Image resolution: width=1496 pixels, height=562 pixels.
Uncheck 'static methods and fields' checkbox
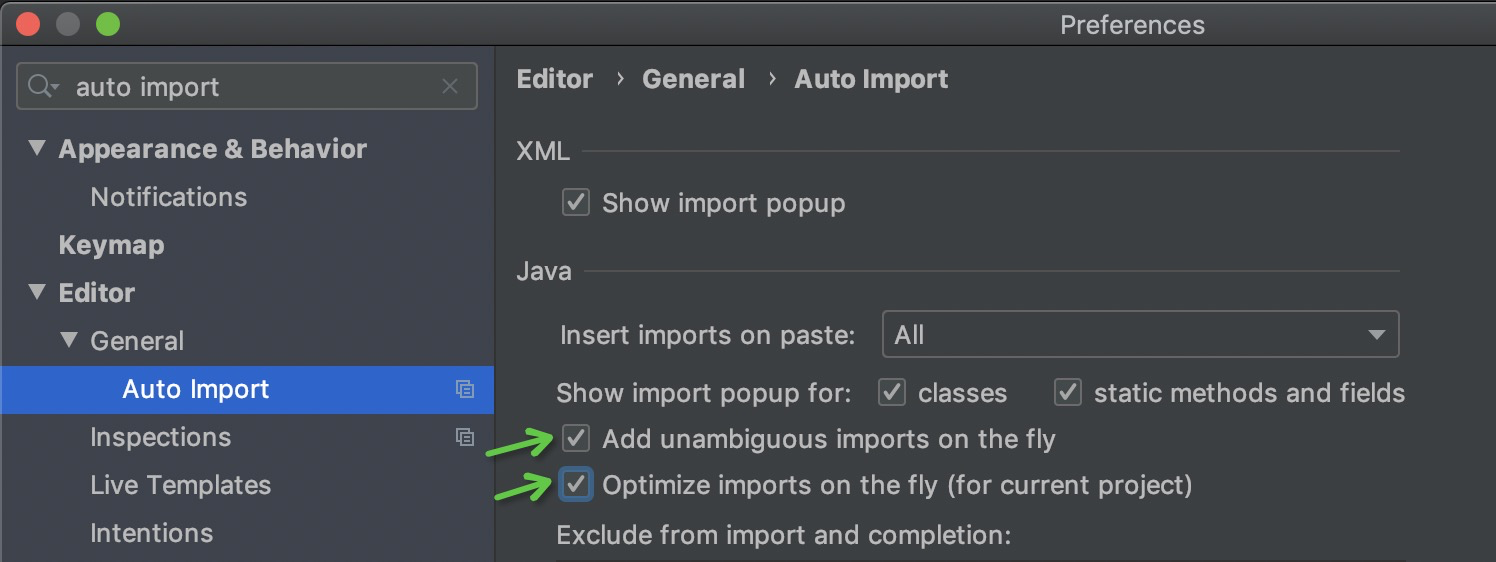(x=1068, y=393)
